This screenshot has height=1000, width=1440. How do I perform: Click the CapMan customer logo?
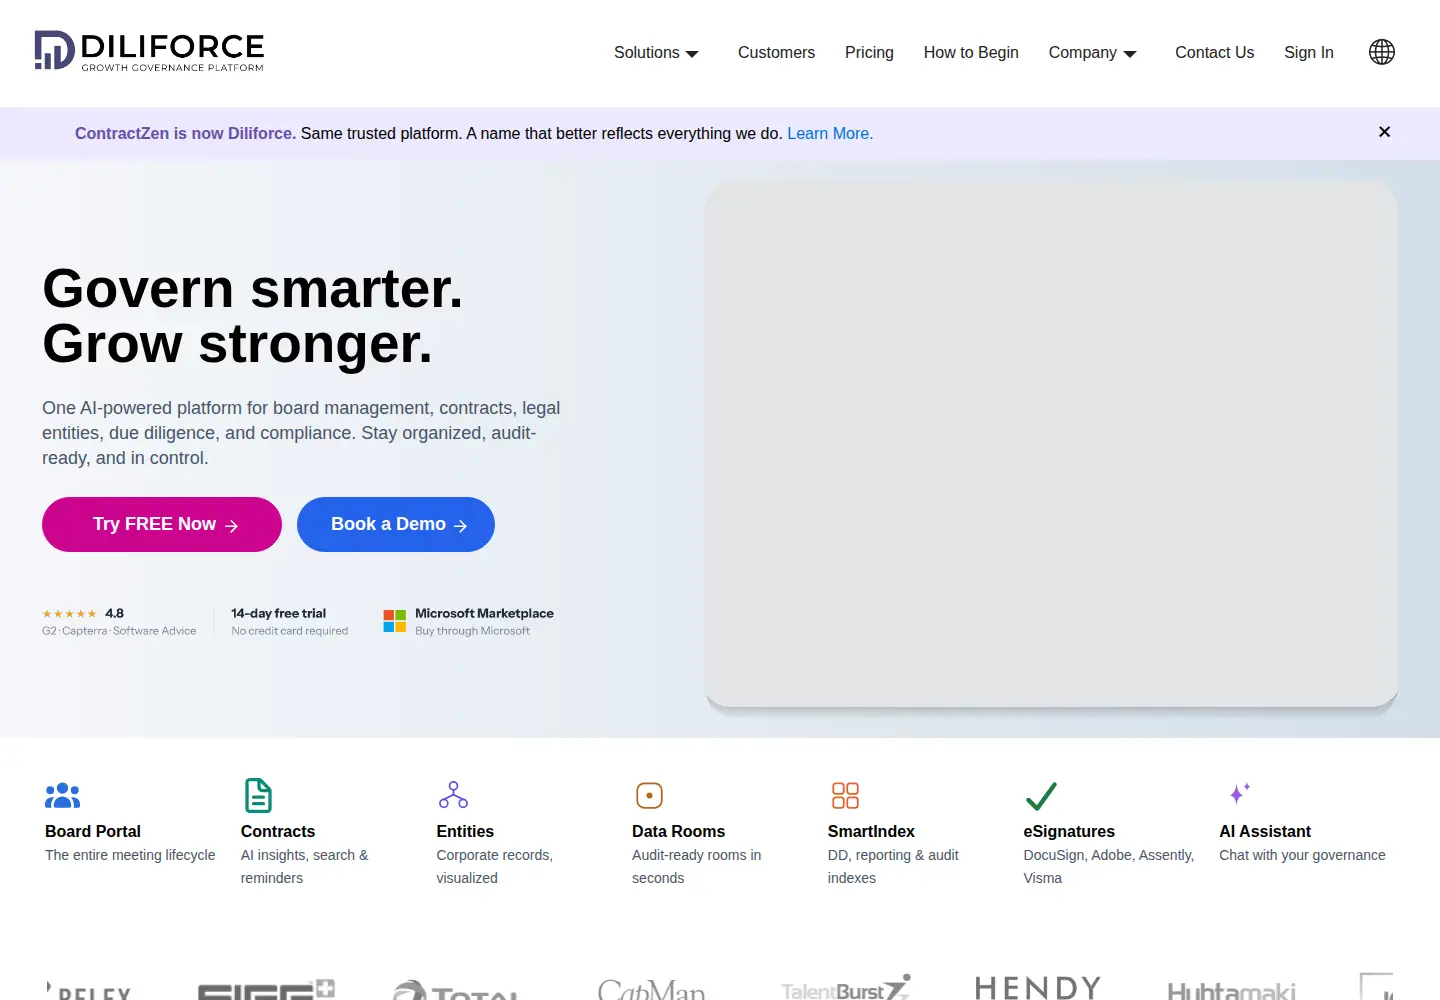point(651,990)
